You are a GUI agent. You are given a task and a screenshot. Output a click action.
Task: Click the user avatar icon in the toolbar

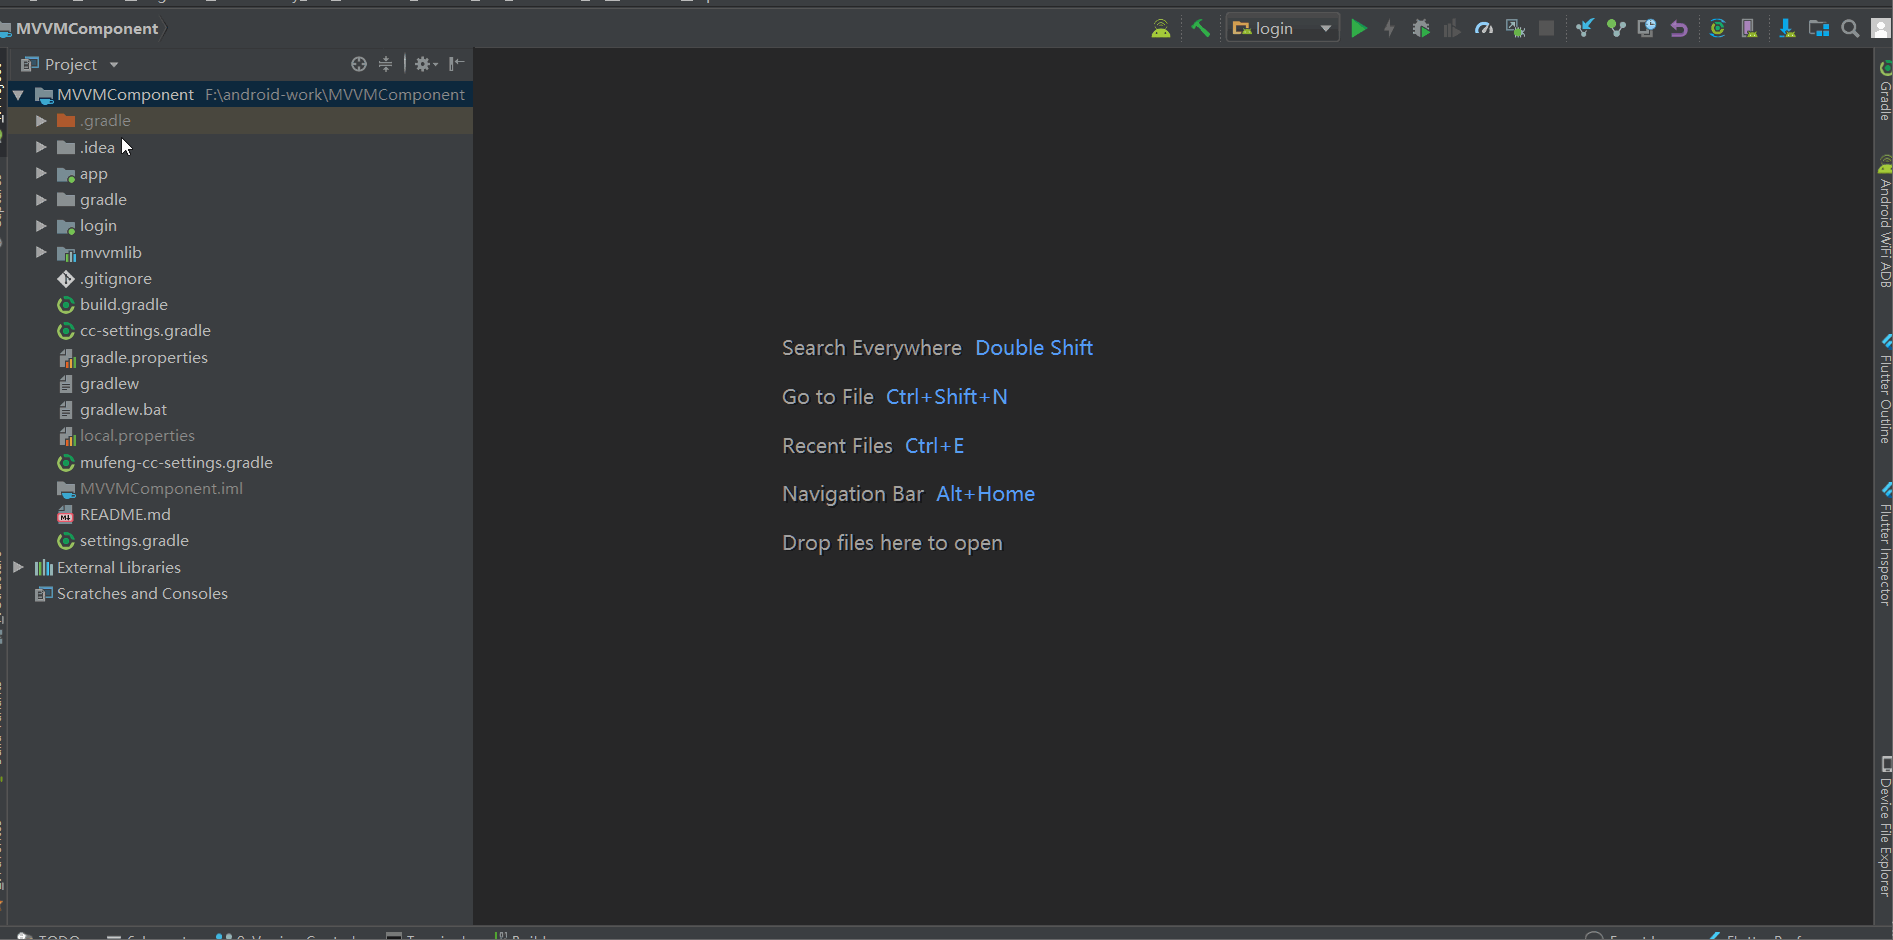[1881, 29]
